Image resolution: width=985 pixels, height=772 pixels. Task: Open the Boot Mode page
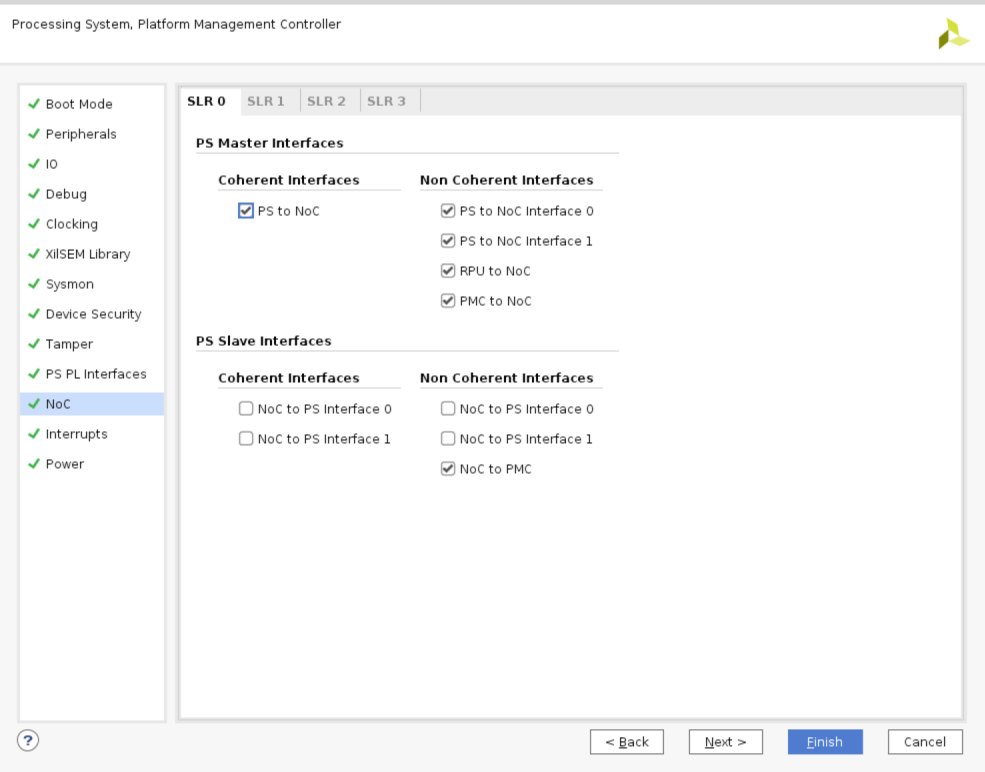pos(79,104)
